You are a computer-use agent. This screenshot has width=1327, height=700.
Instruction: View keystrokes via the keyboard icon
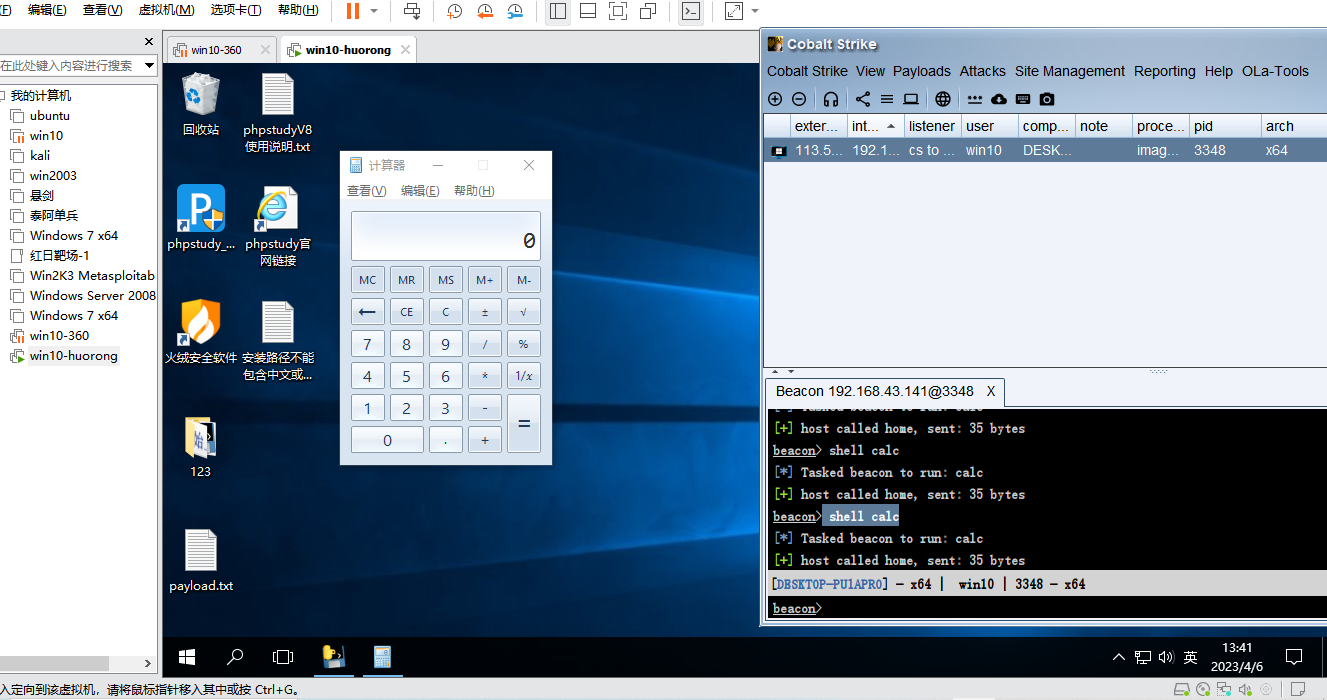point(1023,99)
